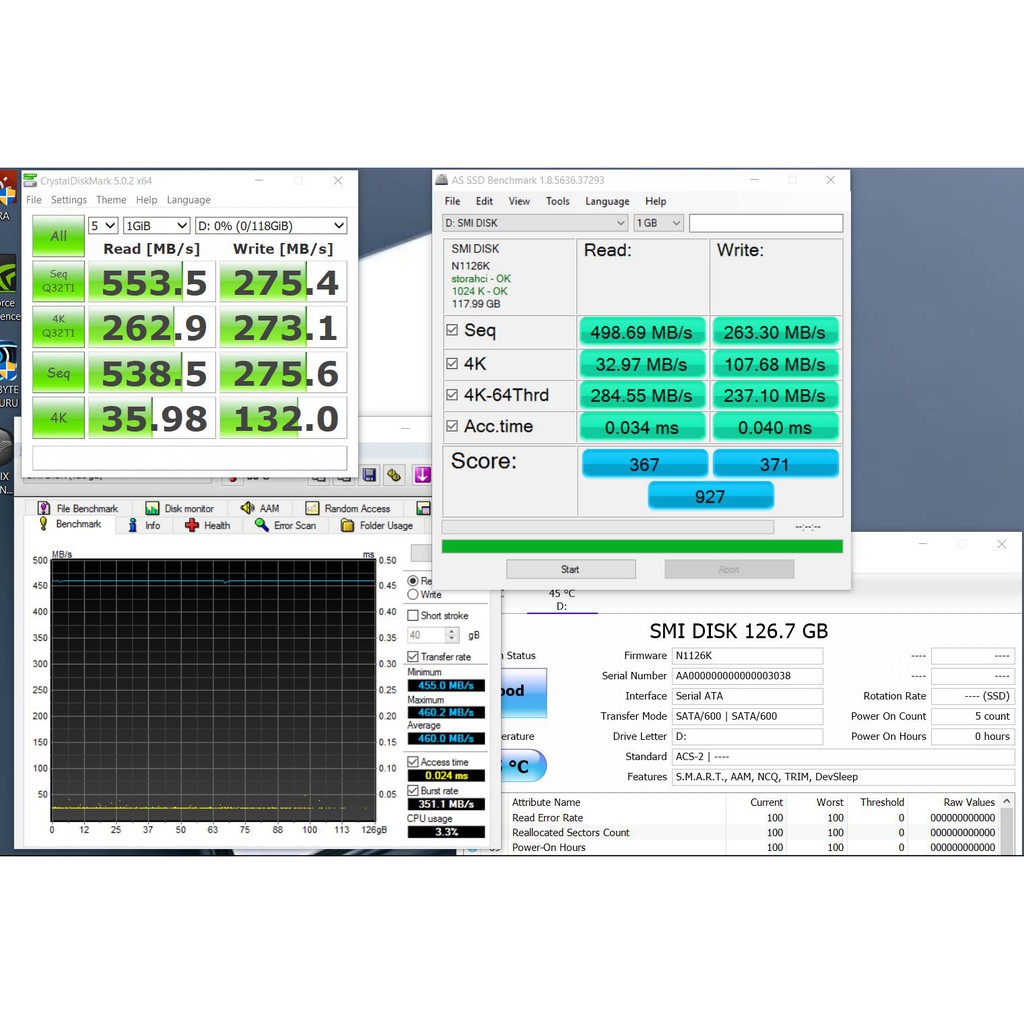Image resolution: width=1024 pixels, height=1024 pixels.
Task: Click the comment field at CrystalDiskMark bottom
Action: pos(189,458)
